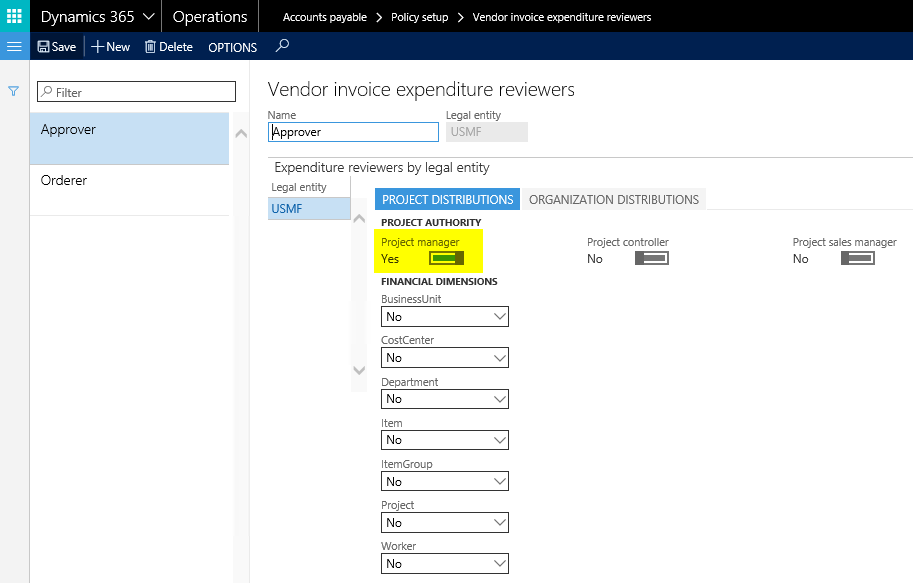Screen dimensions: 913x583
Task: Click the Save disk icon
Action: click(44, 47)
